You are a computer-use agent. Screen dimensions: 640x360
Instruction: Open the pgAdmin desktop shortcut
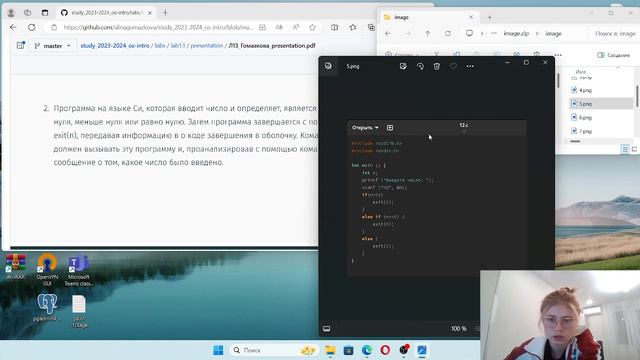47,307
